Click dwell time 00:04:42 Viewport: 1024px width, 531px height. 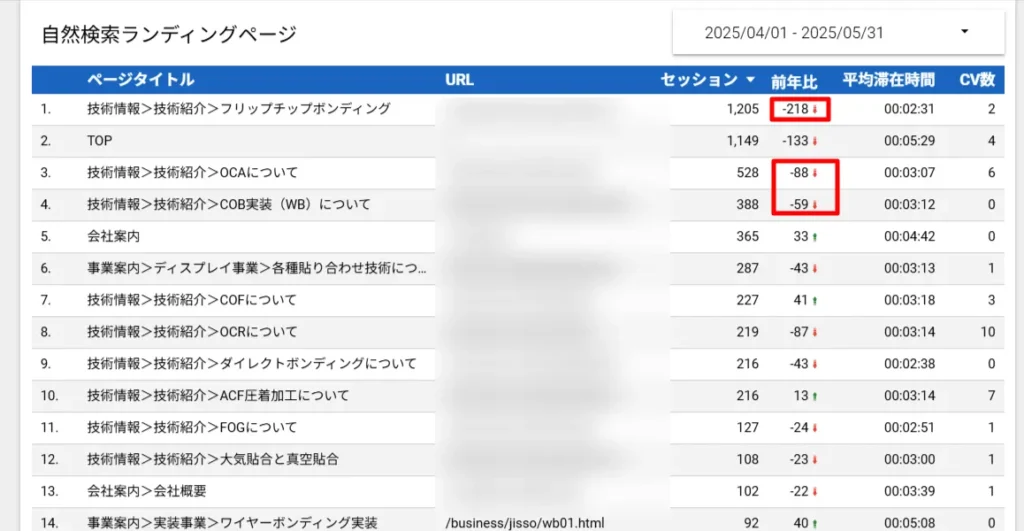click(x=909, y=236)
